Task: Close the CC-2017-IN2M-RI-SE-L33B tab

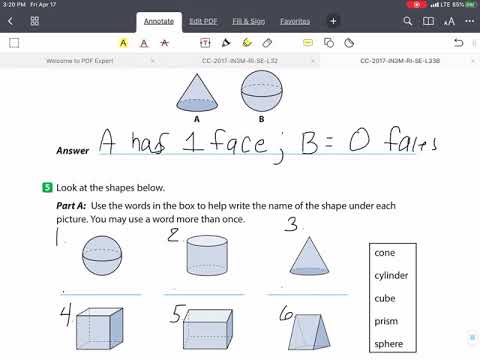Action: (x=473, y=61)
